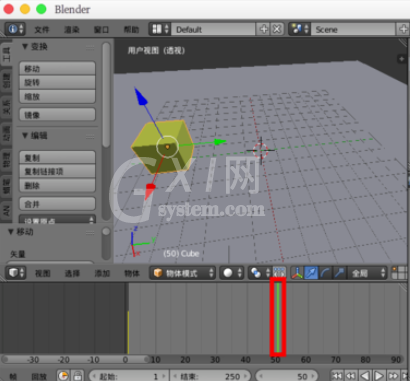Open the pivot point selector
410x381 pixels.
pos(259,273)
